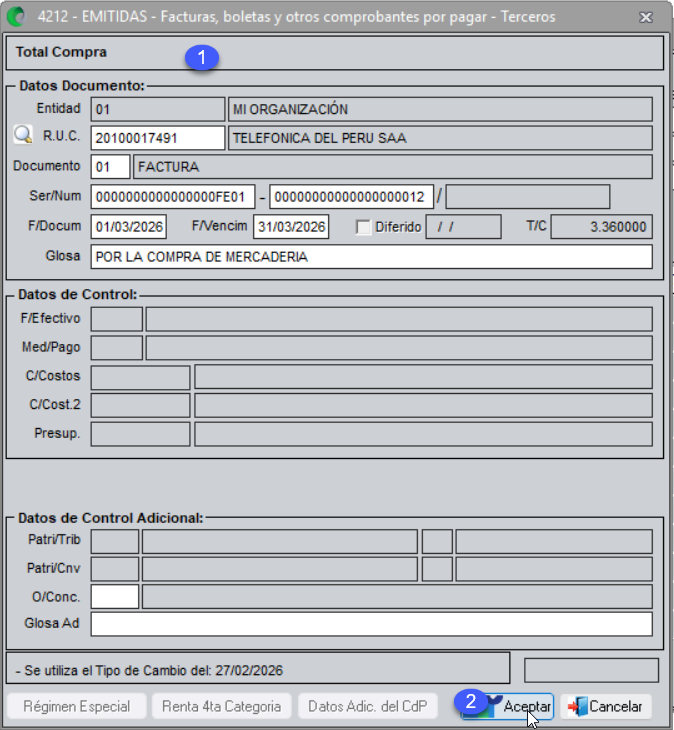Click the Entidad code field 01

158,109
